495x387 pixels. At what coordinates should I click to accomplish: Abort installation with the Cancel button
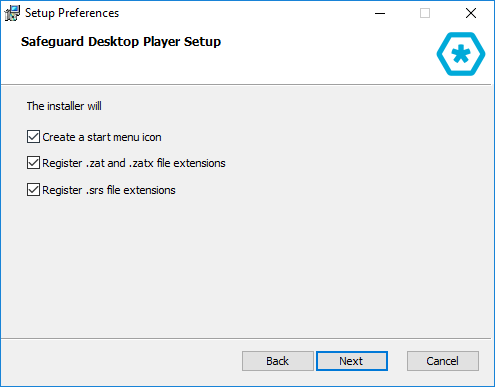pos(443,361)
